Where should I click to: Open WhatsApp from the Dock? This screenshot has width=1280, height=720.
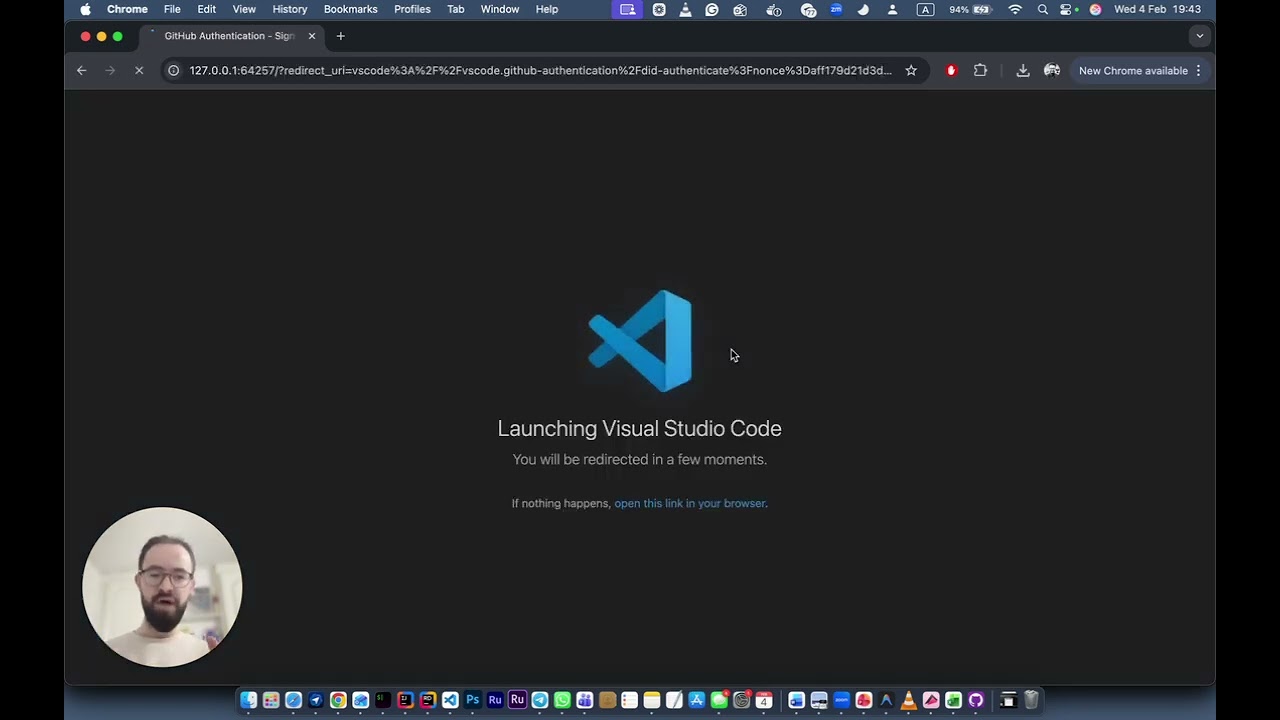562,700
